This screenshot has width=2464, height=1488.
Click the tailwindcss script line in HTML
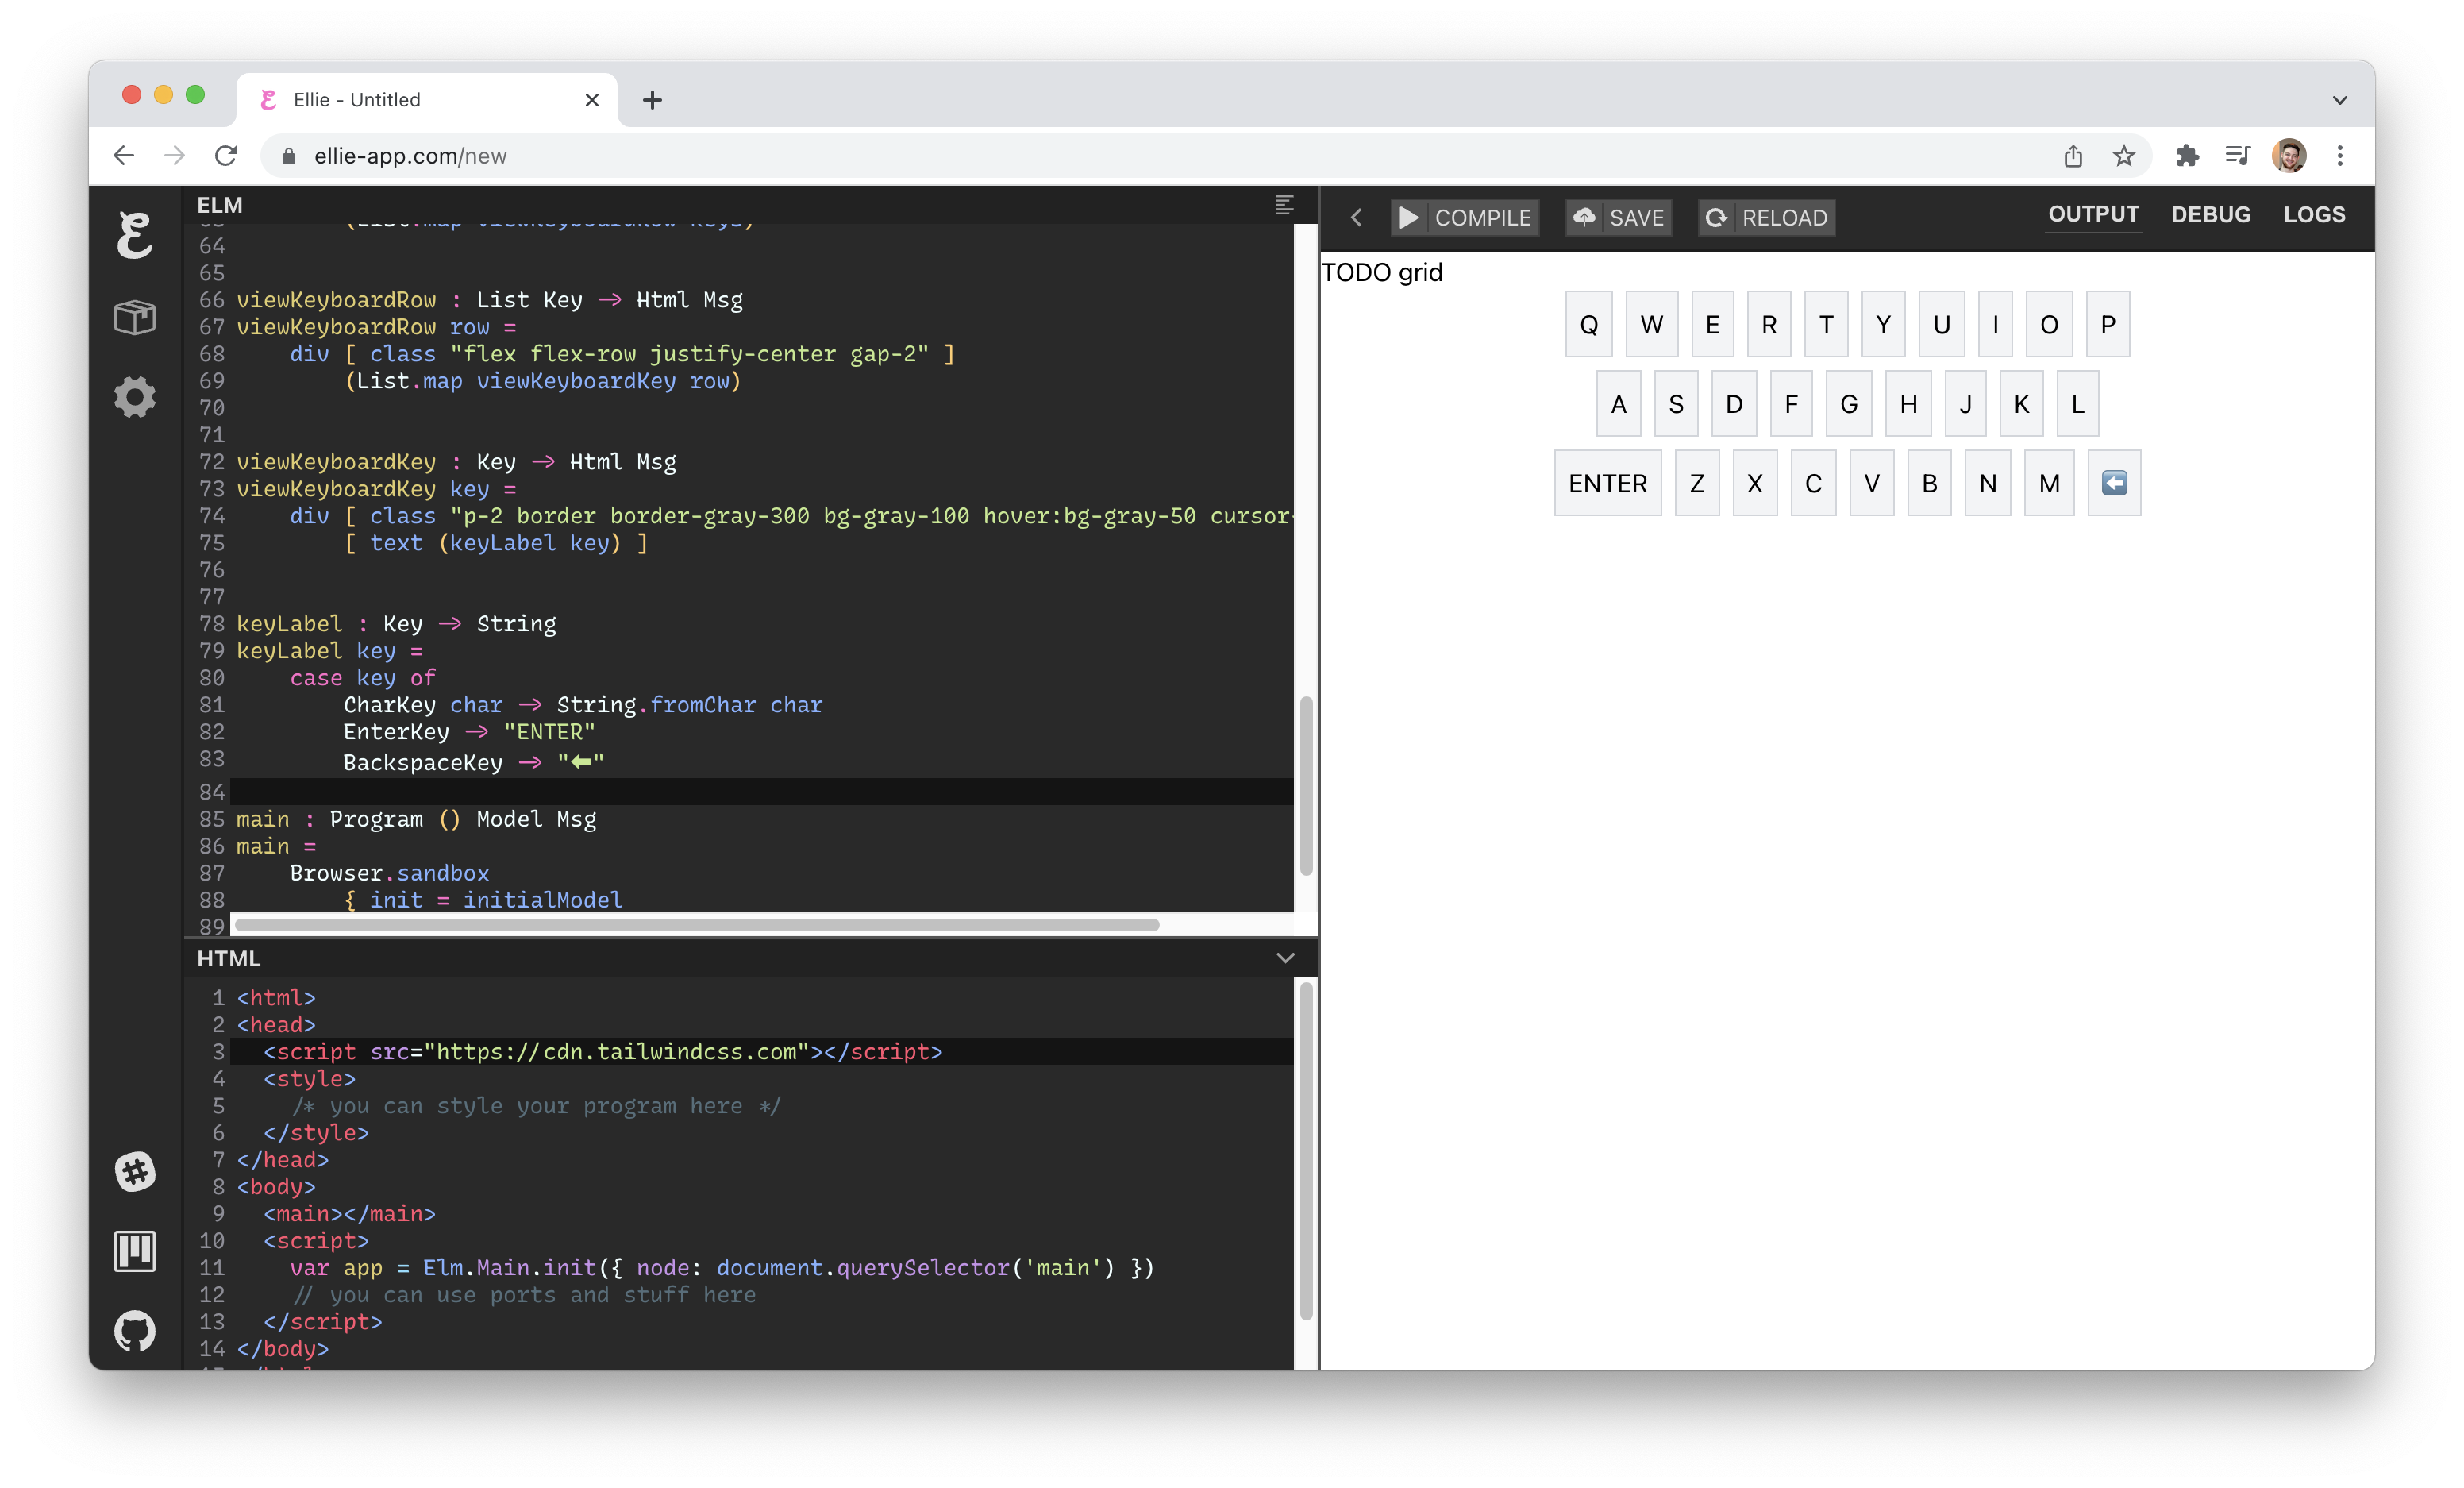pos(603,1052)
